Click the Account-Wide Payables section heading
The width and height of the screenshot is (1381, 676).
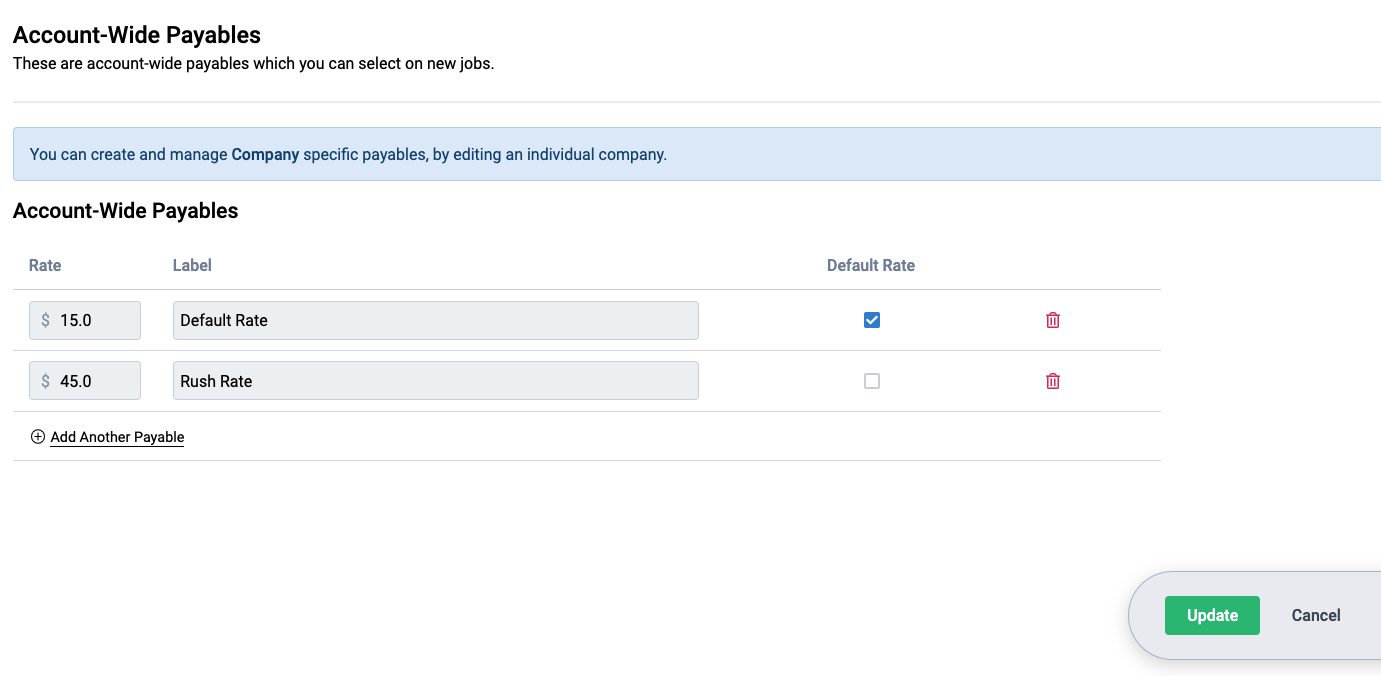click(x=125, y=210)
